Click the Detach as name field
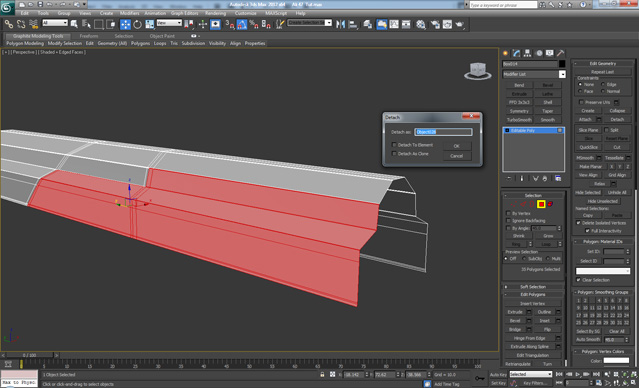The image size is (639, 388). click(x=443, y=132)
